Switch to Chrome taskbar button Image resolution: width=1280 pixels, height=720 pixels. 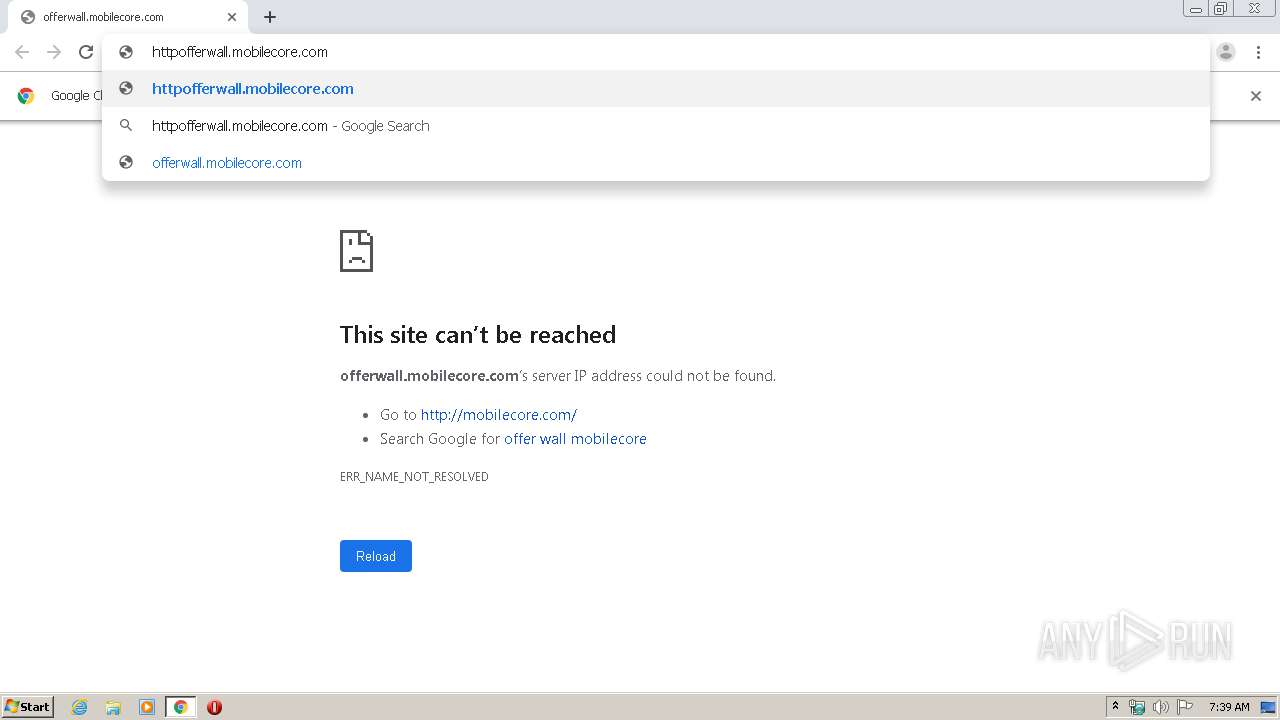coord(180,707)
